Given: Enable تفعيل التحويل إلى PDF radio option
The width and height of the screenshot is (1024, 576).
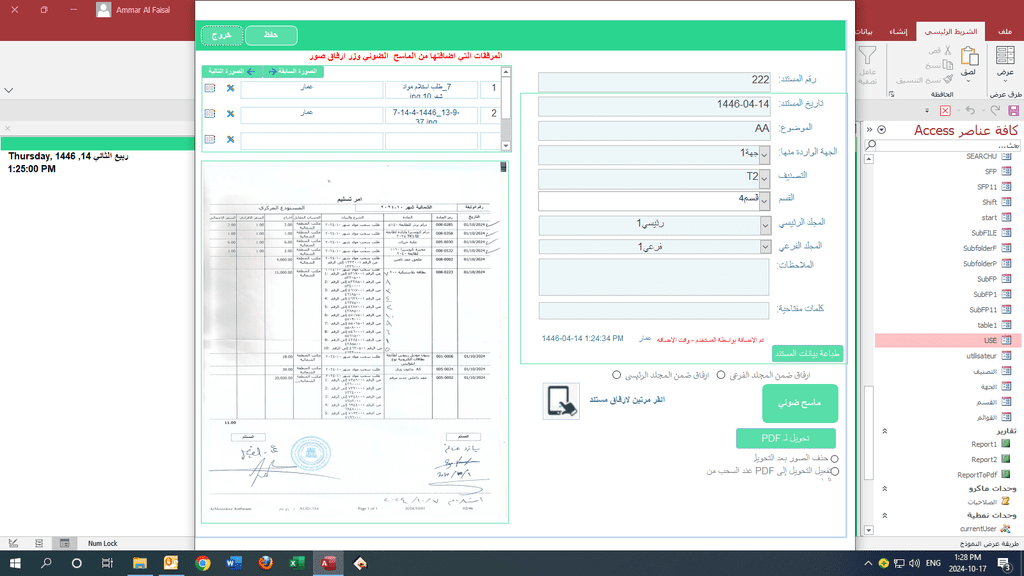Looking at the screenshot, I should tap(835, 471).
